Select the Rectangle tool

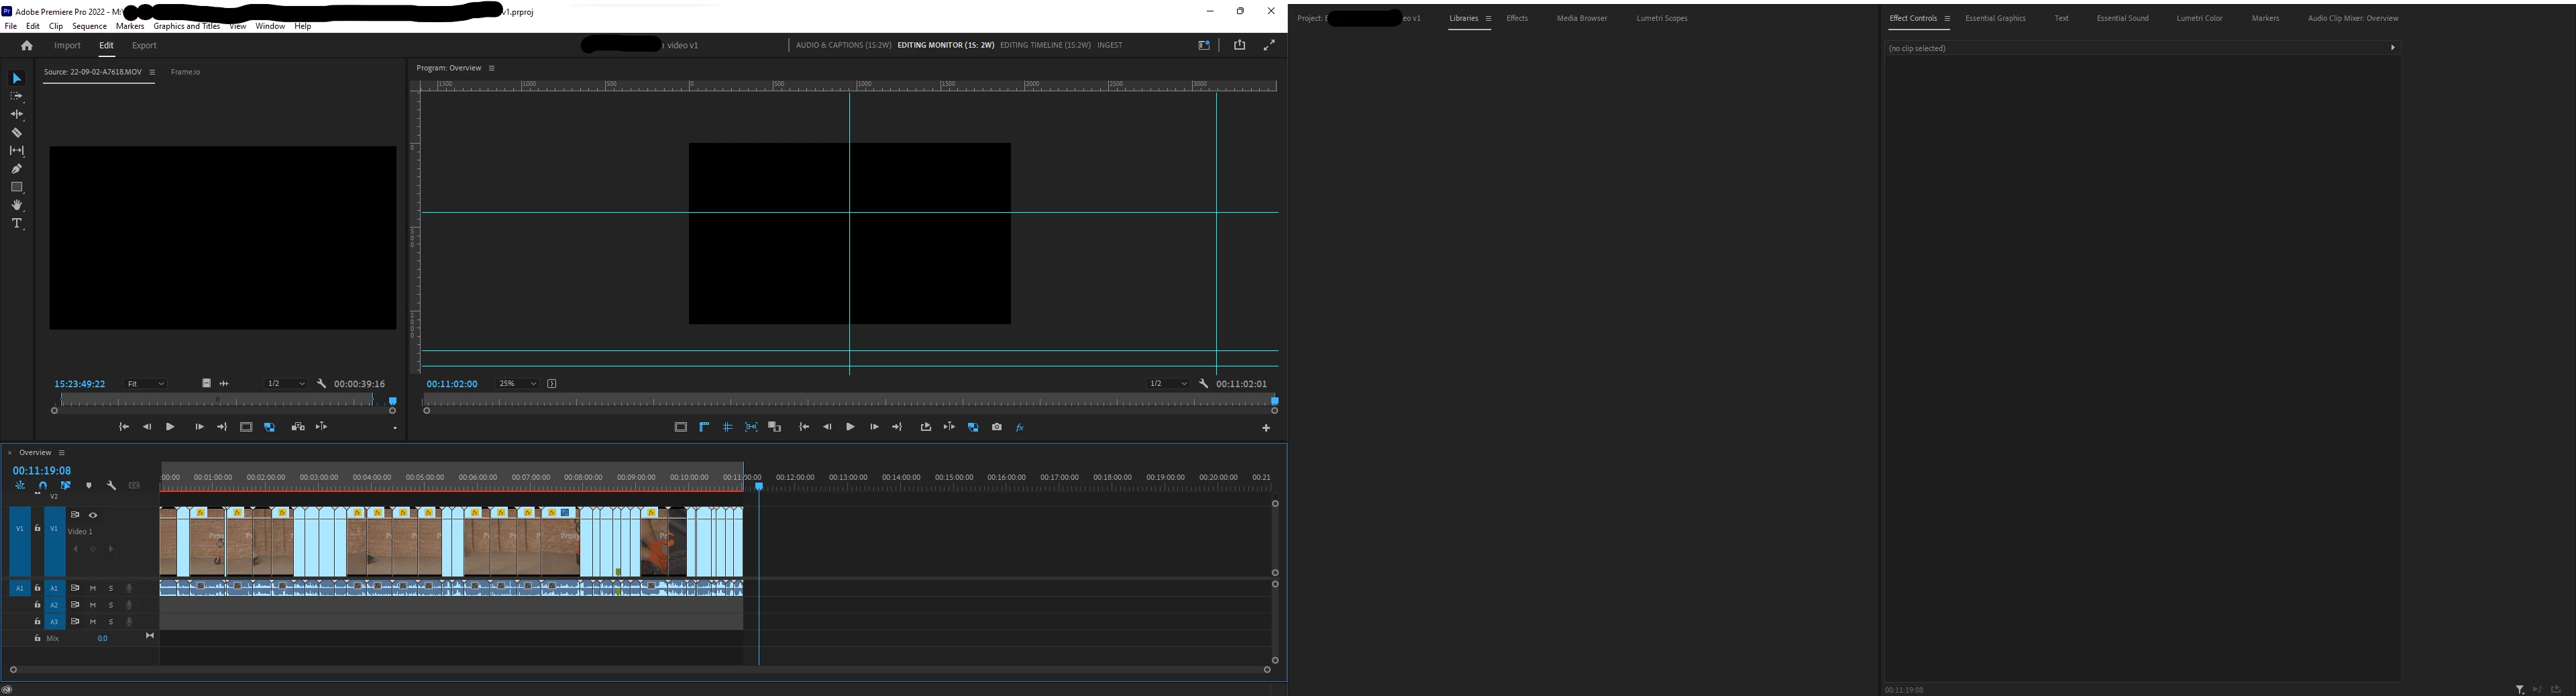click(x=17, y=187)
